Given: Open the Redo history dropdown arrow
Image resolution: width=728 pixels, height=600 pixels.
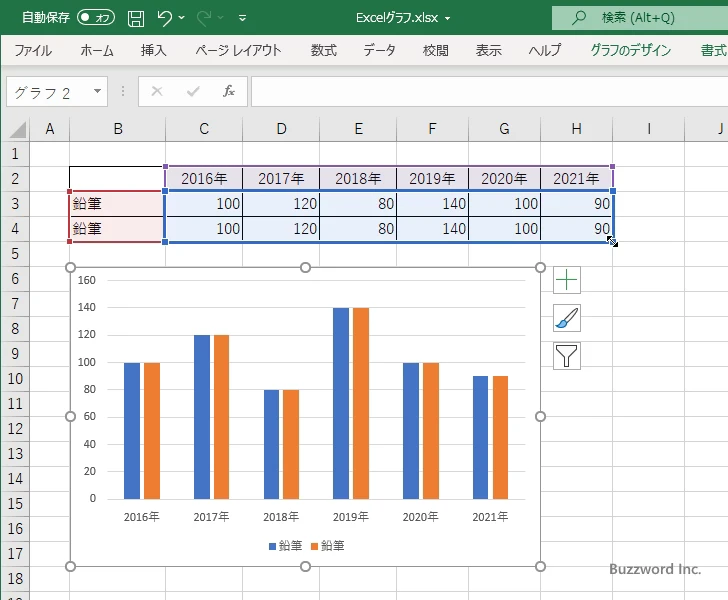Looking at the screenshot, I should pos(221,18).
